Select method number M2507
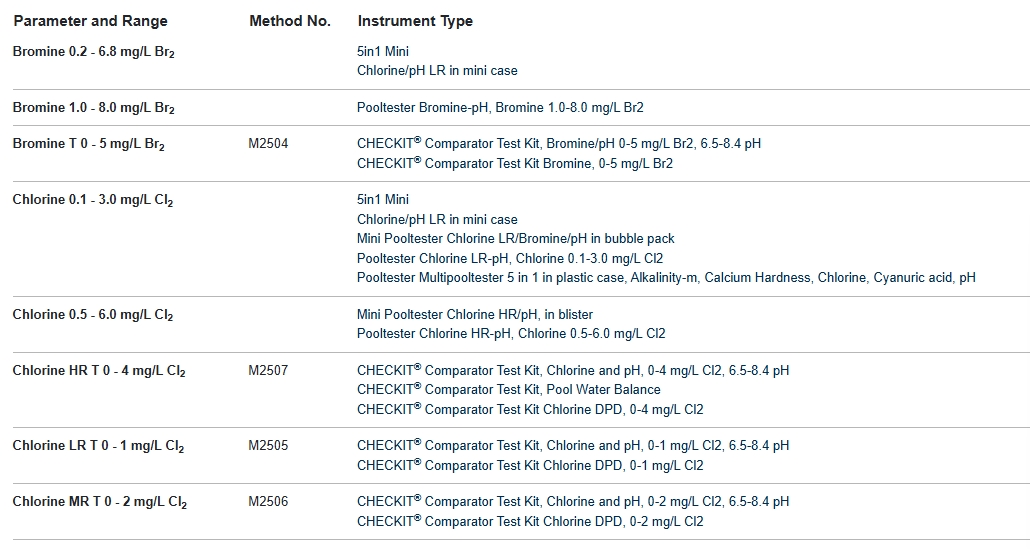The image size is (1030, 549). [x=268, y=371]
